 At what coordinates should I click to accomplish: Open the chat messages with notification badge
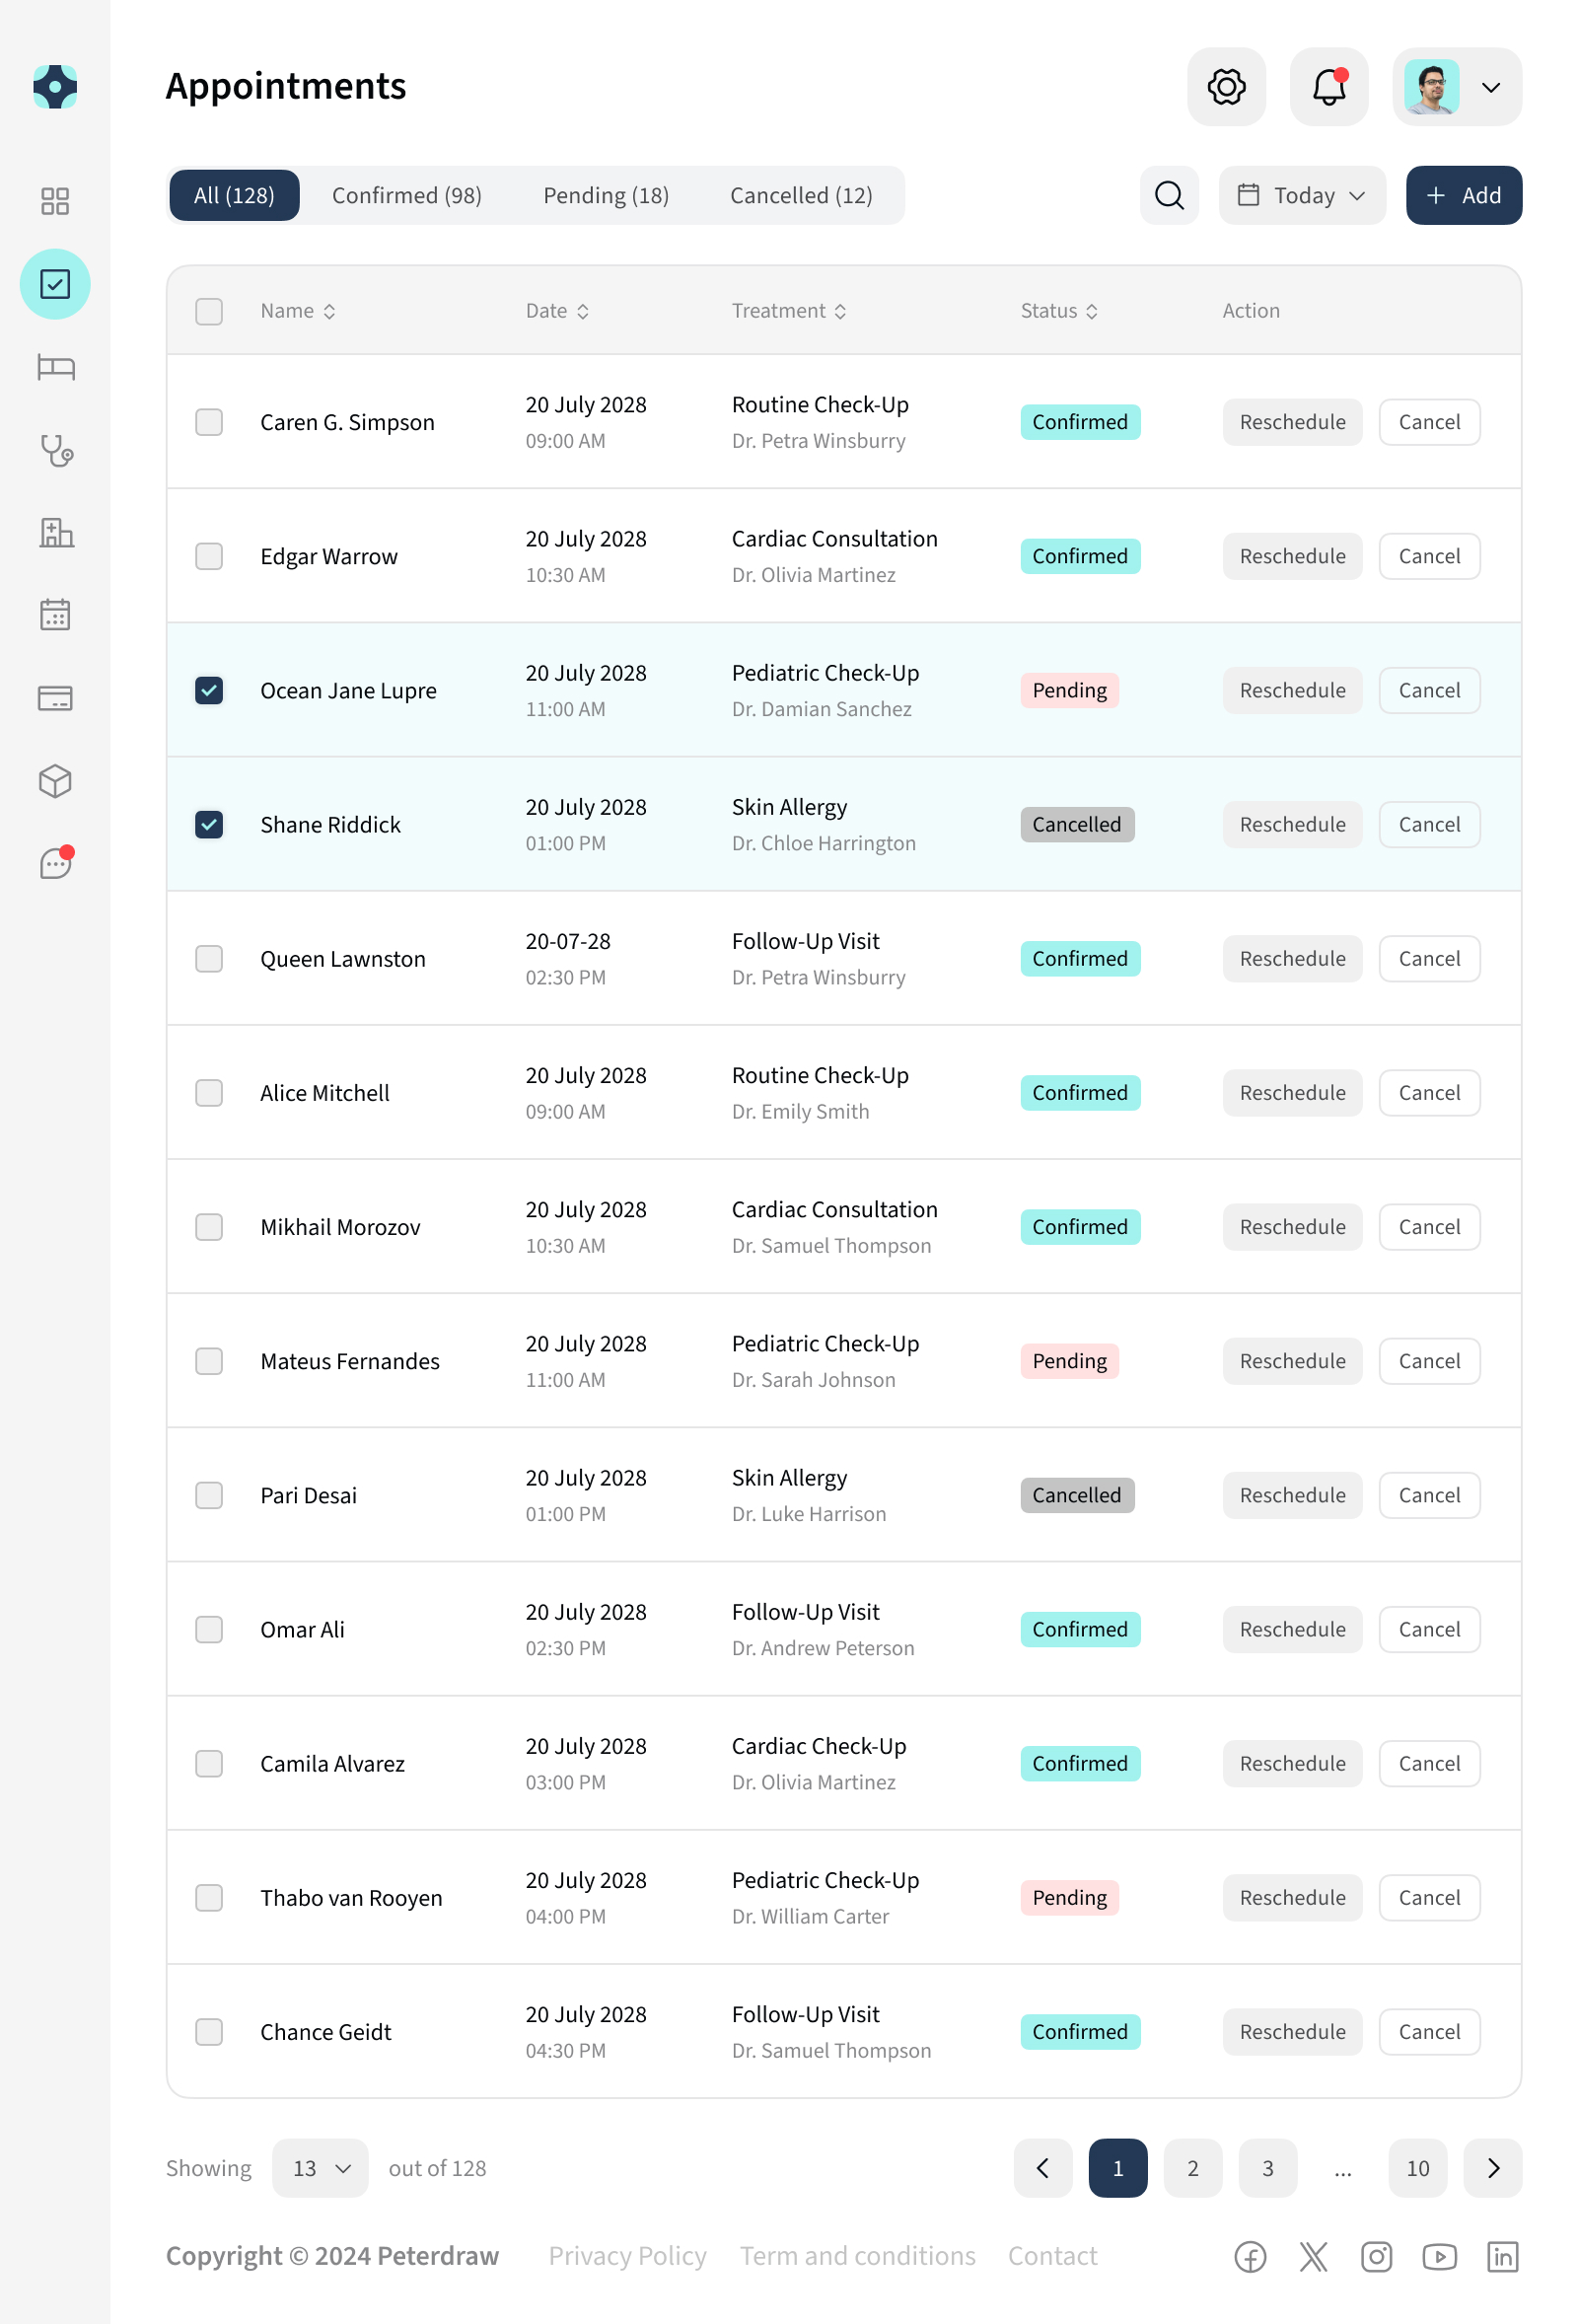pyautogui.click(x=55, y=864)
